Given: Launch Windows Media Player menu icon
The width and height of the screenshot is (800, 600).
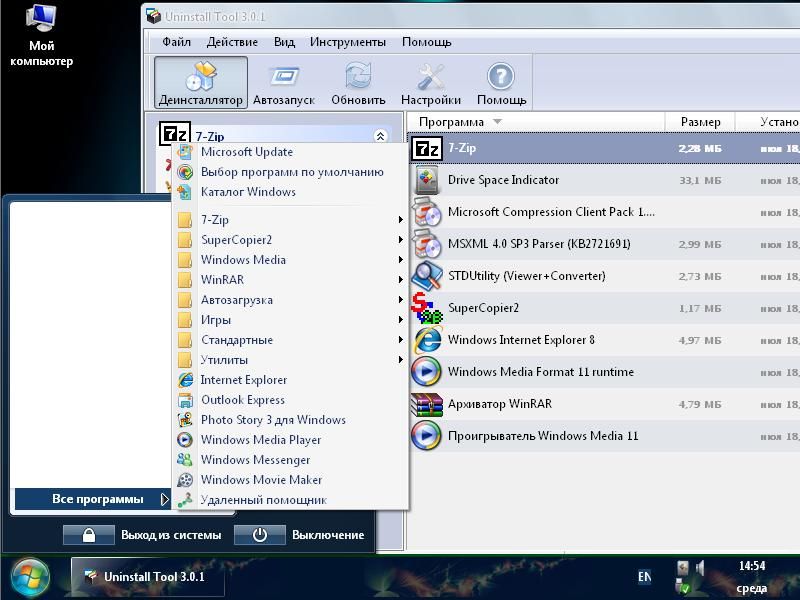Looking at the screenshot, I should click(x=185, y=440).
